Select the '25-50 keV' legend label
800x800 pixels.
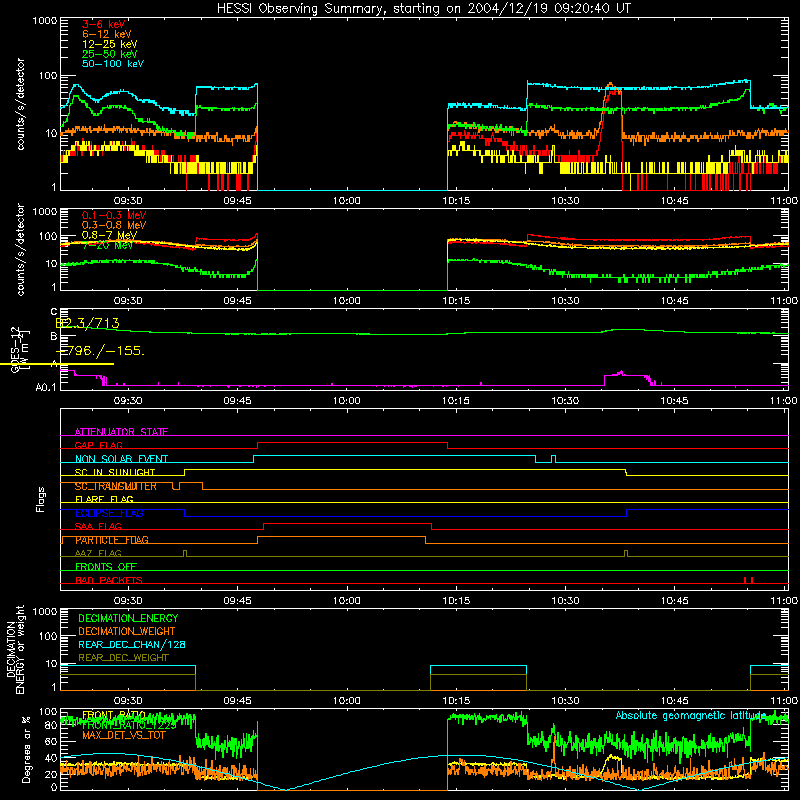(110, 54)
